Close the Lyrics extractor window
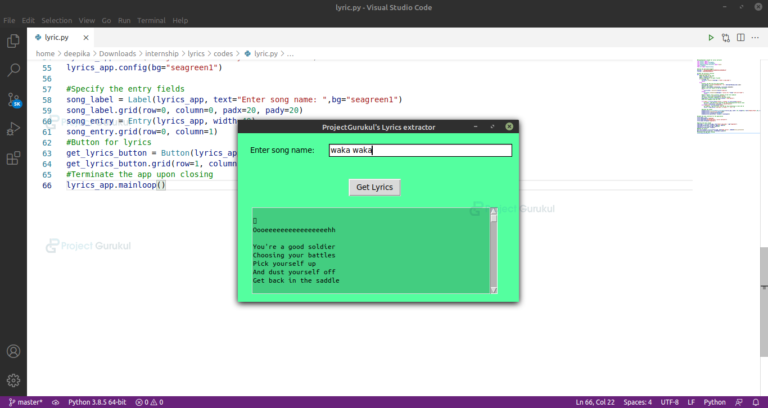Viewport: 768px width, 408px height. [509, 127]
